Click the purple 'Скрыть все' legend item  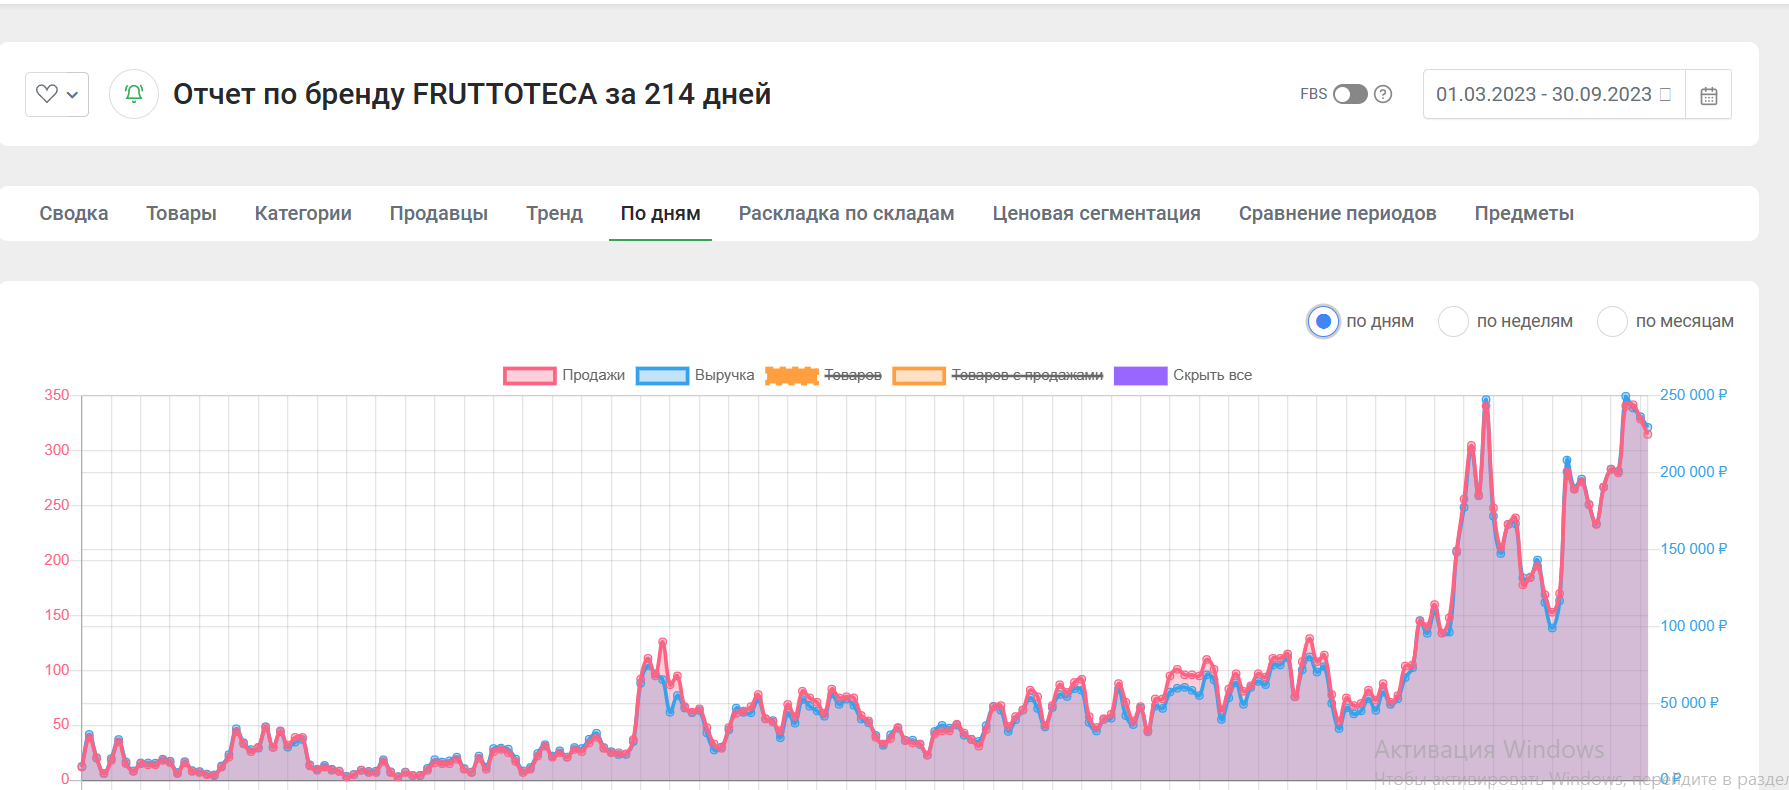[1183, 375]
